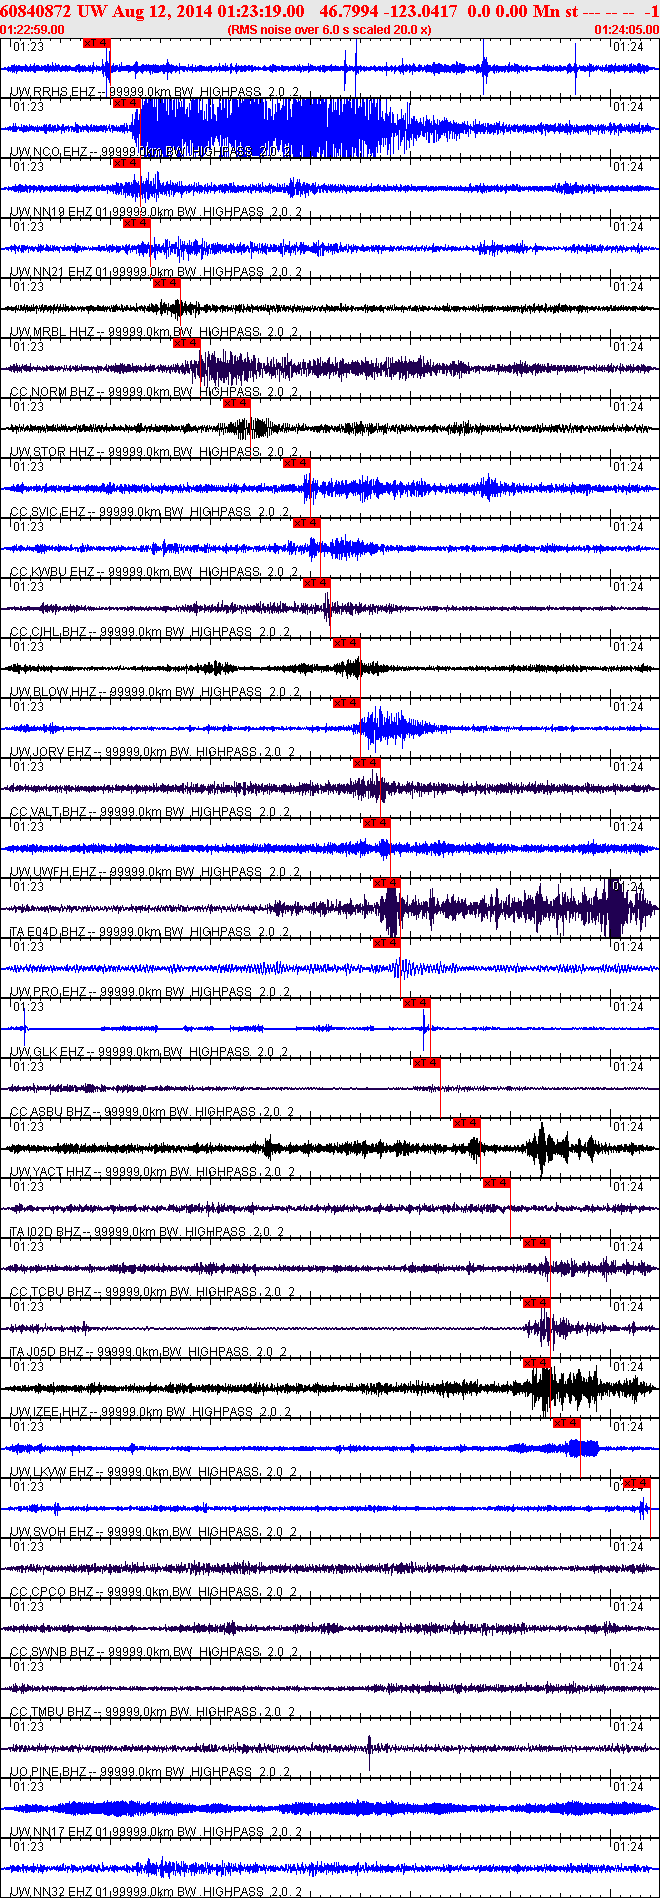Select the UW.BLOW.HHZ station label
660x1898 pixels.
[x=154, y=692]
